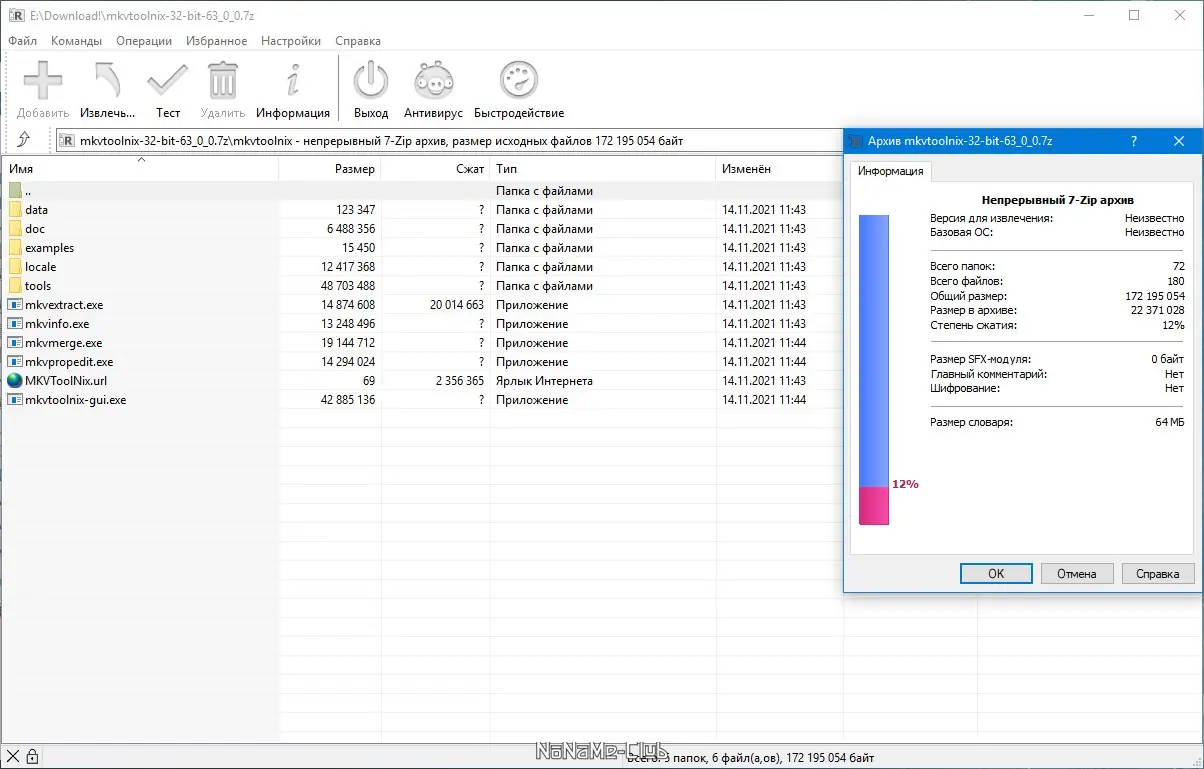The width and height of the screenshot is (1204, 769).
Task: Click the archive path address field
Action: [x=450, y=141]
